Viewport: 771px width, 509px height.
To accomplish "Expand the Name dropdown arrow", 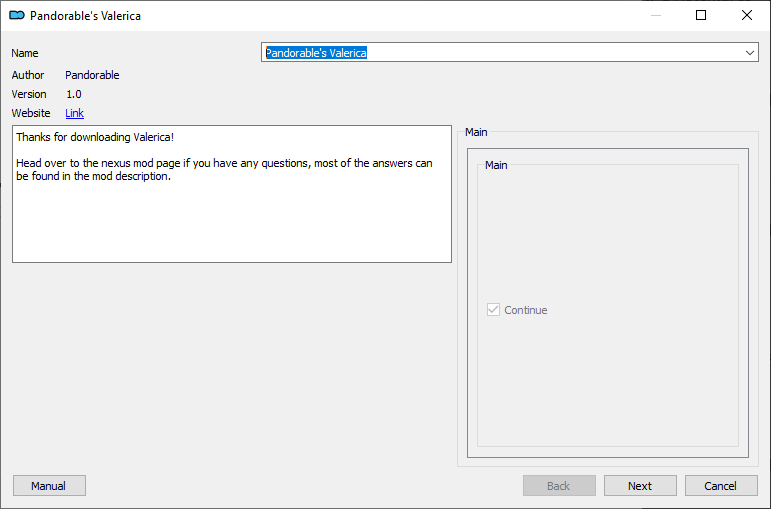I will (x=749, y=53).
